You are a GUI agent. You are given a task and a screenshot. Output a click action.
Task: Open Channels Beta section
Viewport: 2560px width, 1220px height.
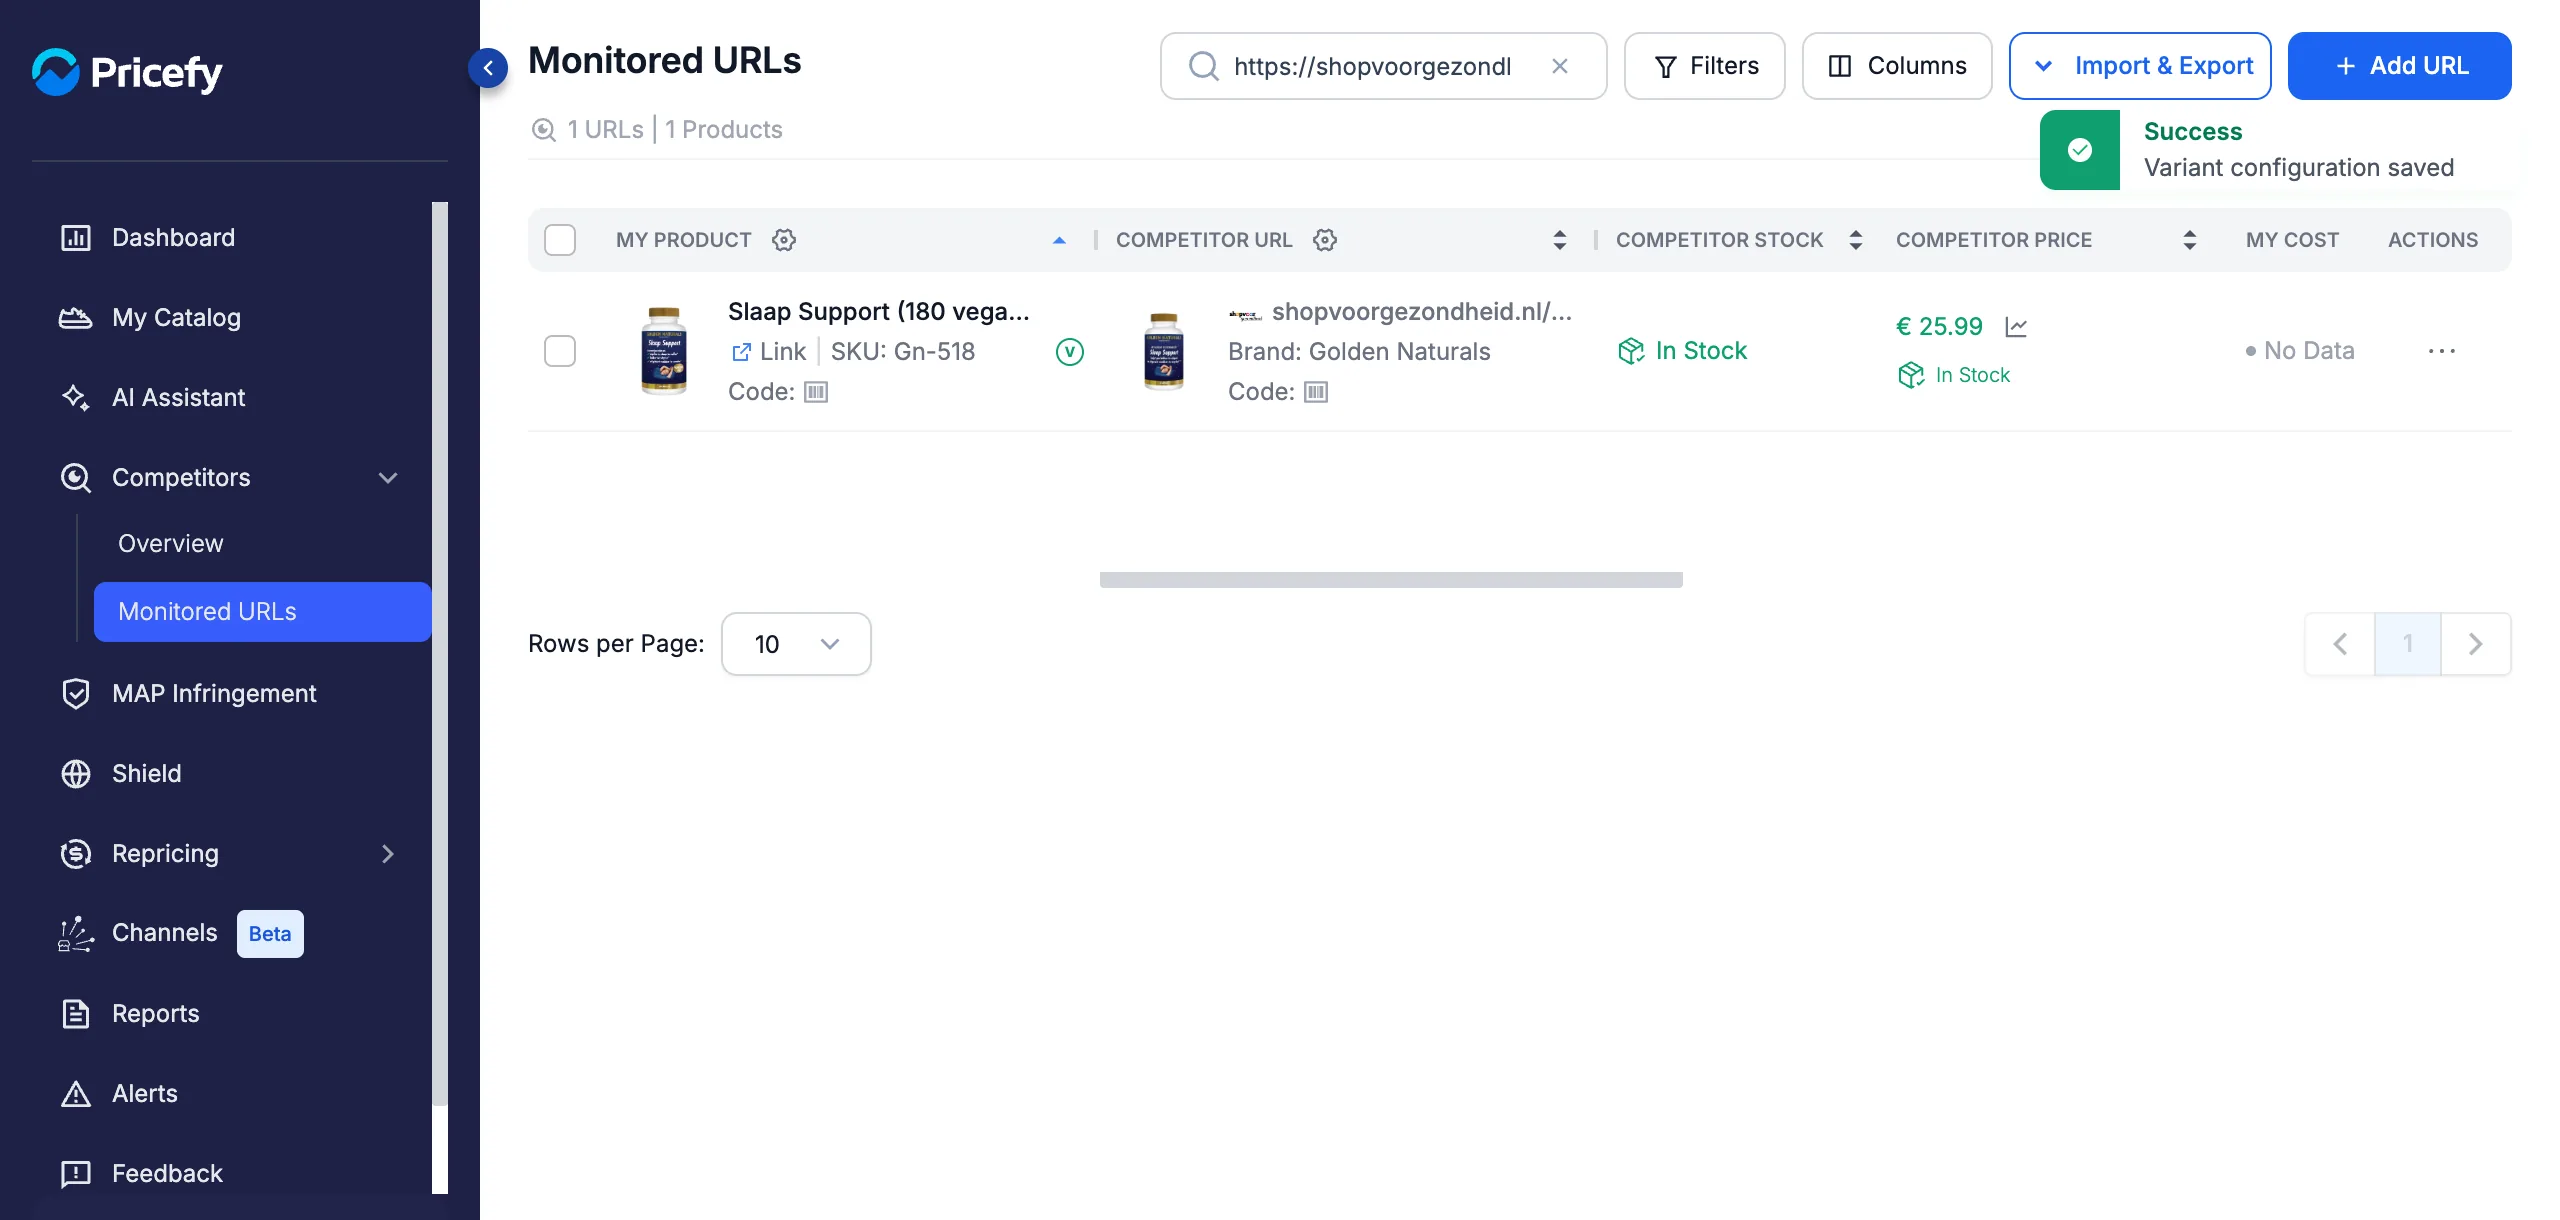[180, 934]
